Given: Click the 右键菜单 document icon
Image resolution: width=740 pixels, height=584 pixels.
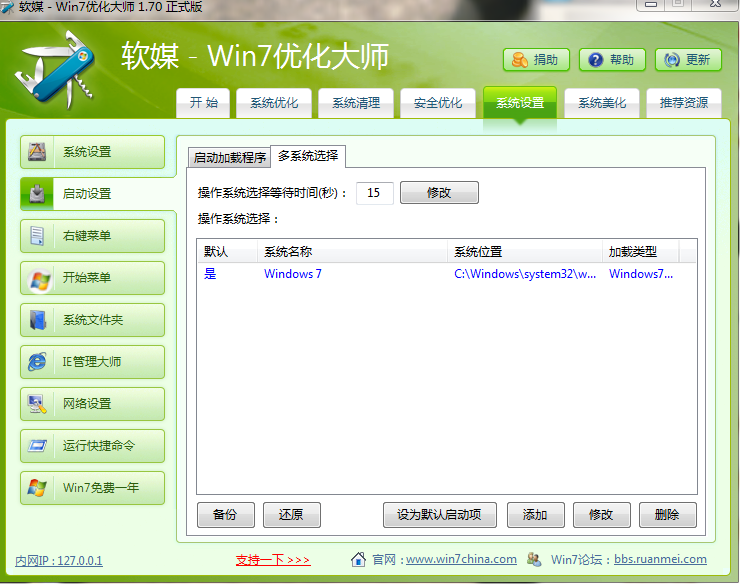Looking at the screenshot, I should click(37, 236).
